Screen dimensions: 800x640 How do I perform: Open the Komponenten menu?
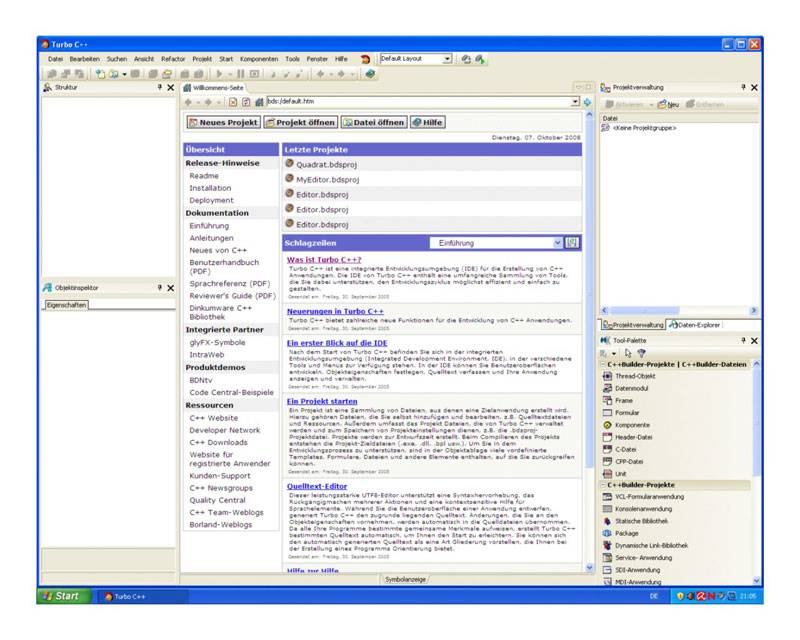(x=258, y=59)
